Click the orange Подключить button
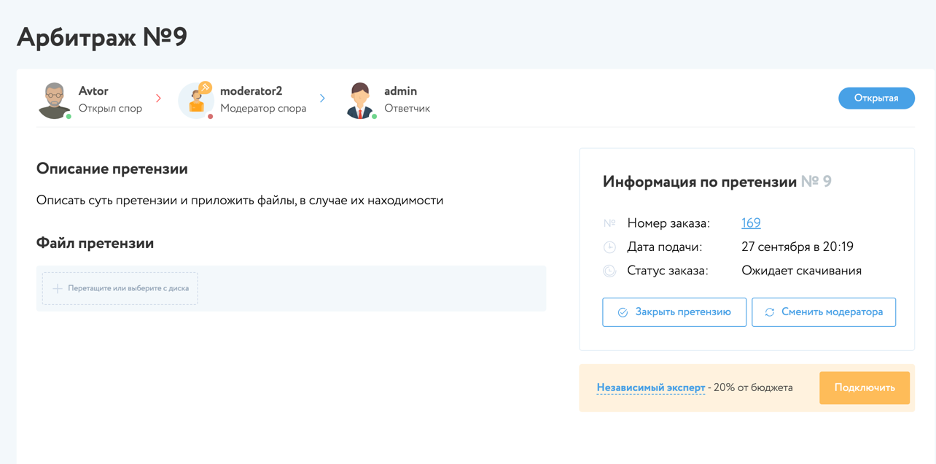The width and height of the screenshot is (936, 464). [x=864, y=388]
